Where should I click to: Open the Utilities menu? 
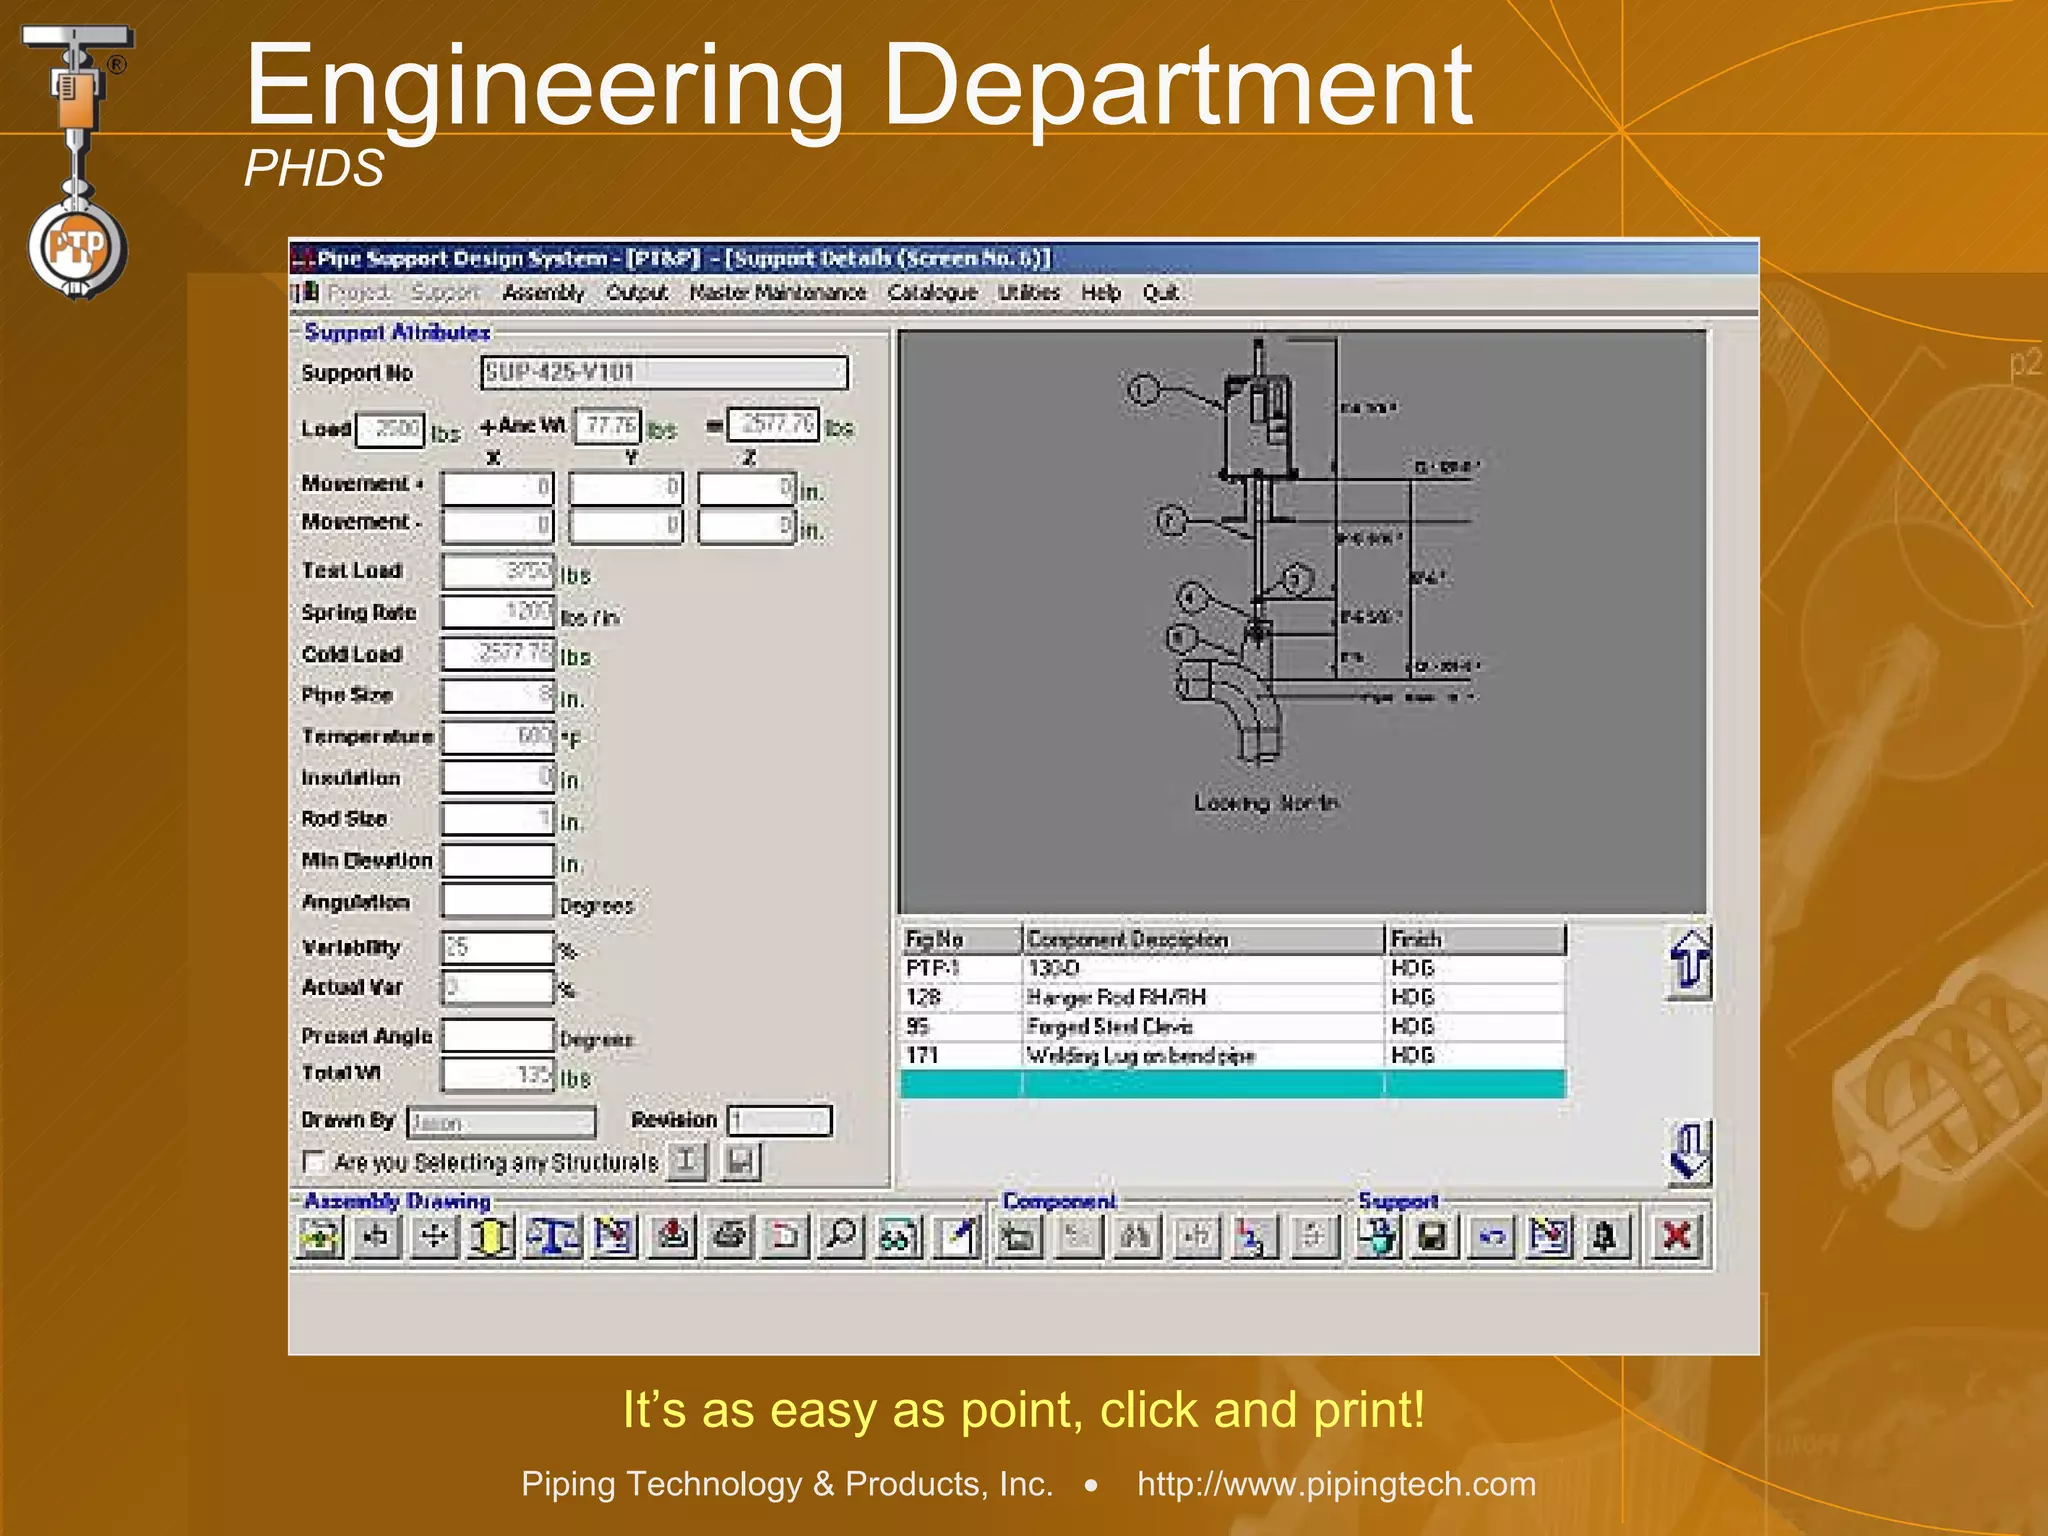click(x=1029, y=293)
